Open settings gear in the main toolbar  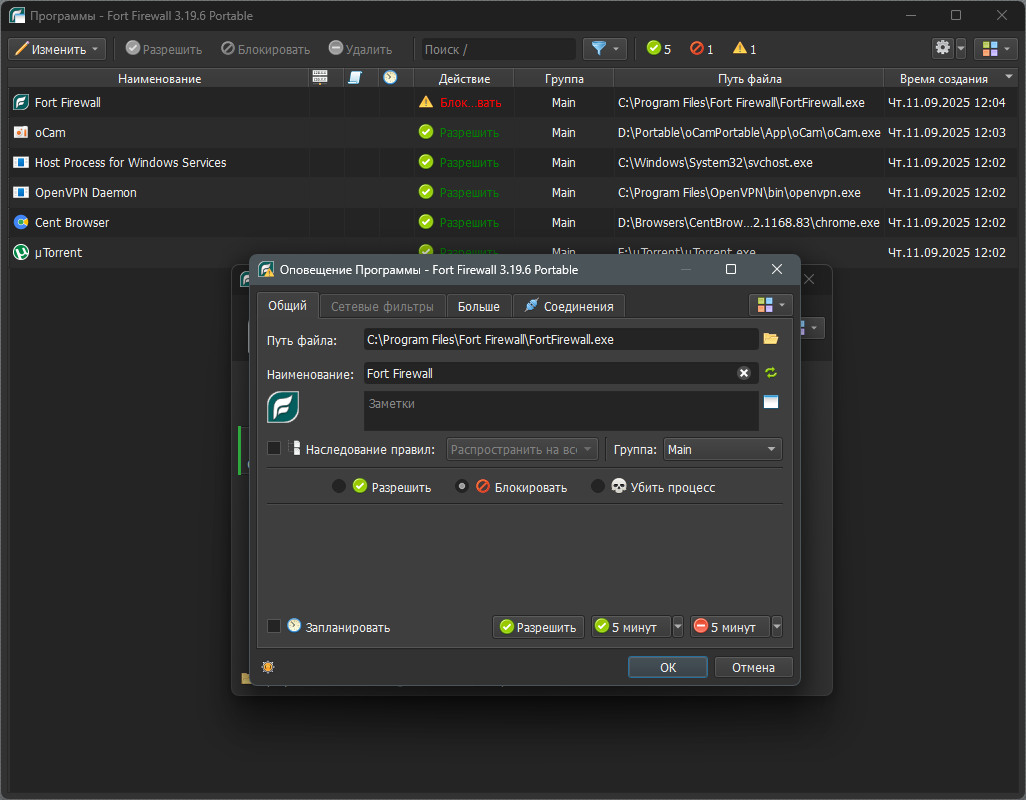[942, 48]
